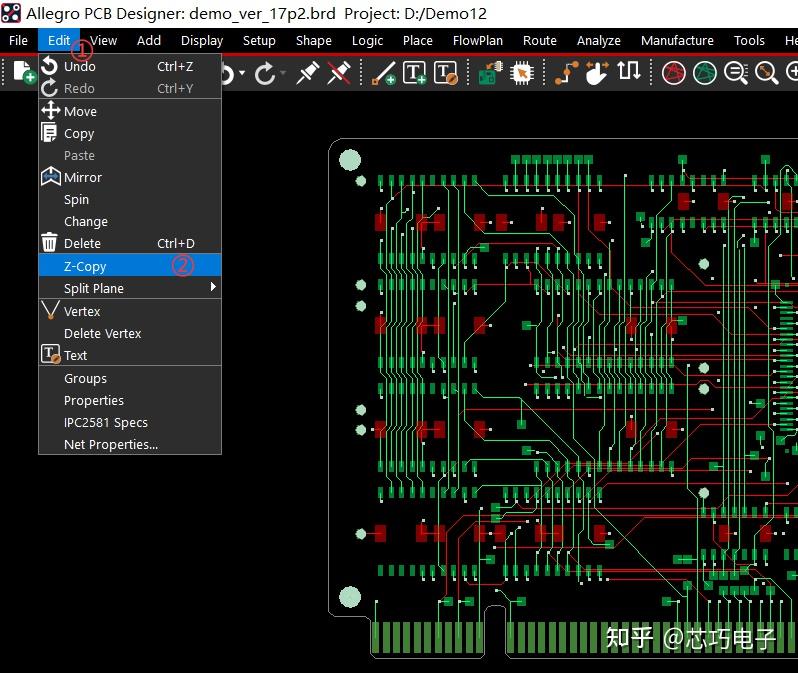Click the Edit Text toolbar icon
The height and width of the screenshot is (673, 798).
coord(446,73)
